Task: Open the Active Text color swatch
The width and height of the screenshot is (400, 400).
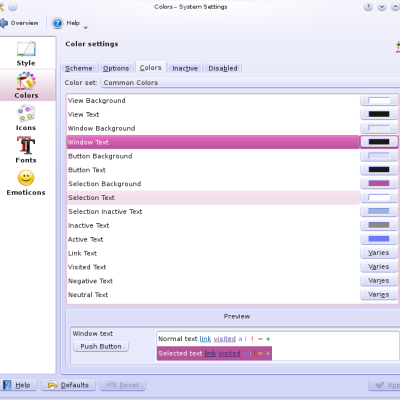Action: 379,239
